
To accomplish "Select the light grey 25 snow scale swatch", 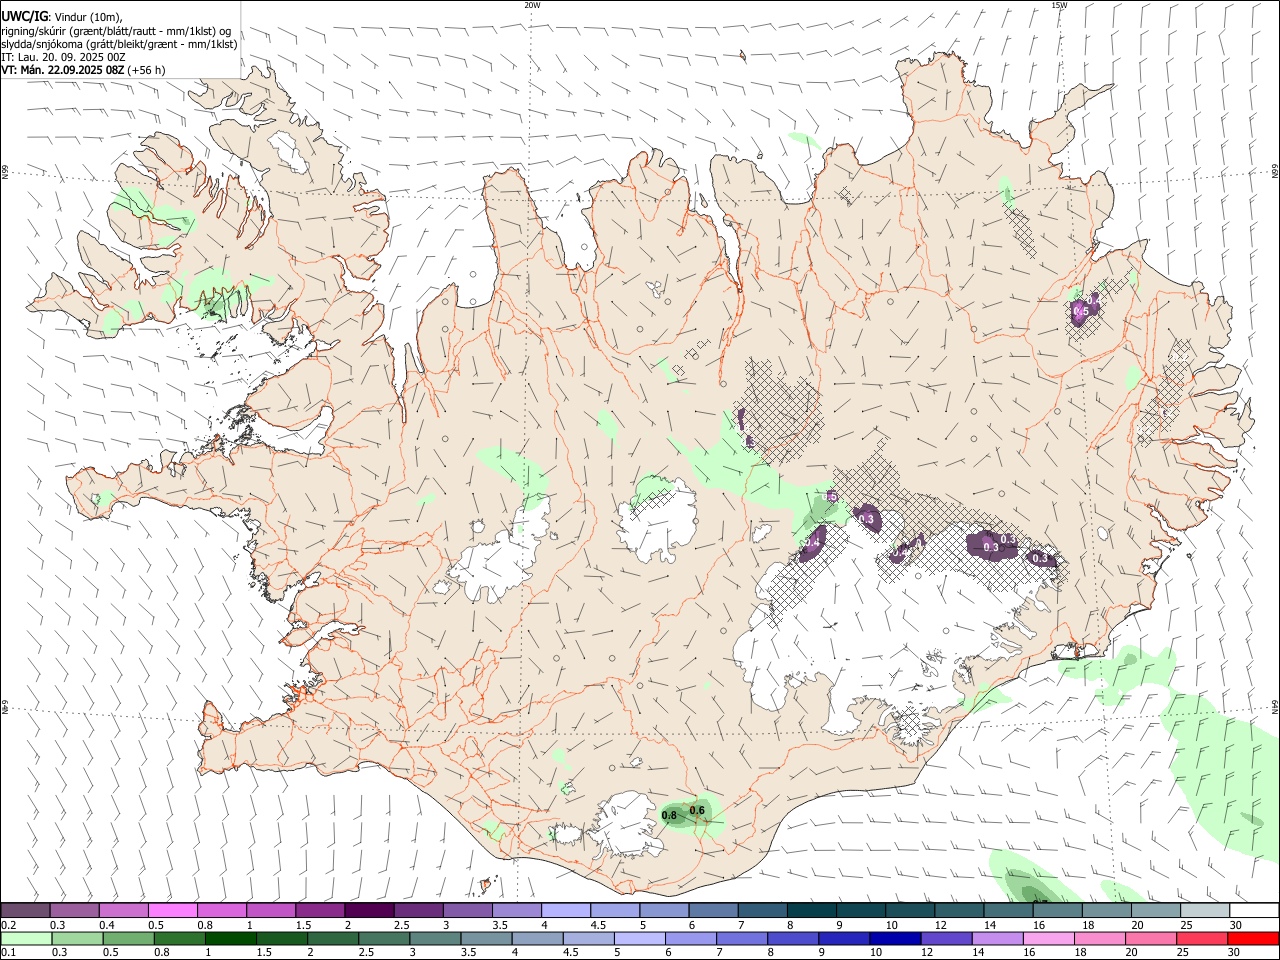I will point(1205,910).
